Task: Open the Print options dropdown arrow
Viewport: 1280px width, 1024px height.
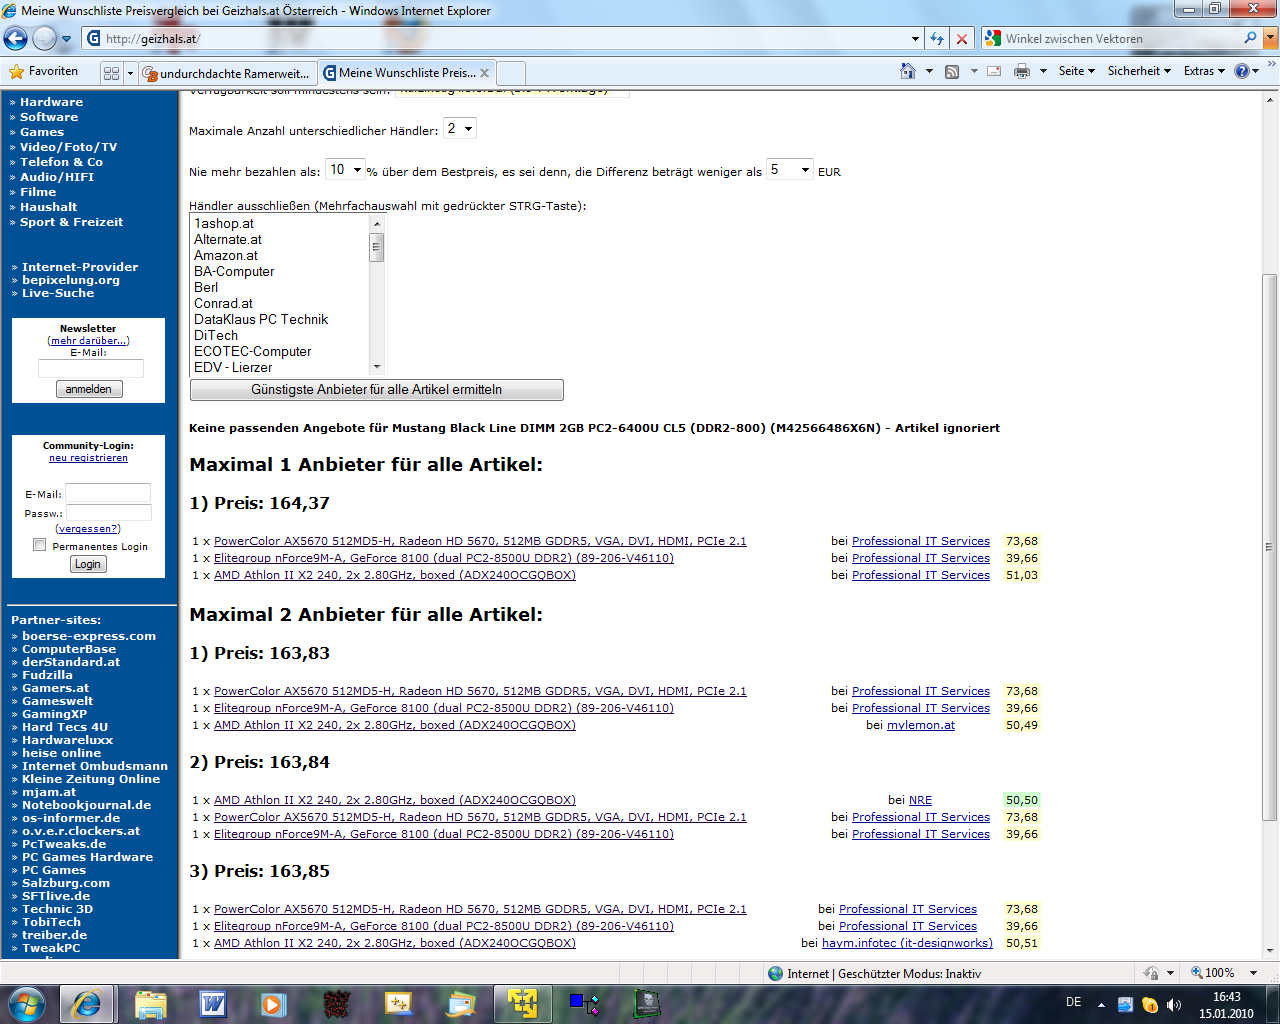Action: 1043,71
